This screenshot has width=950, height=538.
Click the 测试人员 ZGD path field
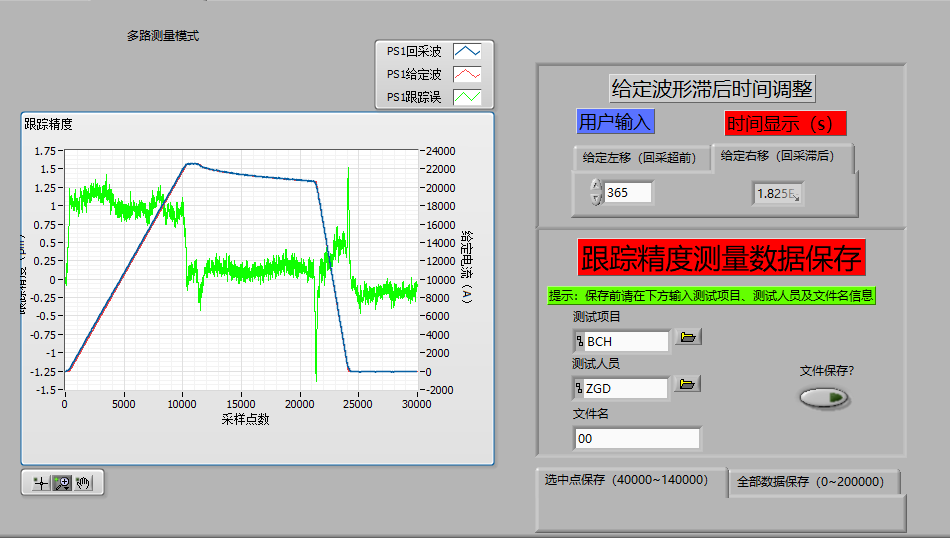click(x=625, y=388)
